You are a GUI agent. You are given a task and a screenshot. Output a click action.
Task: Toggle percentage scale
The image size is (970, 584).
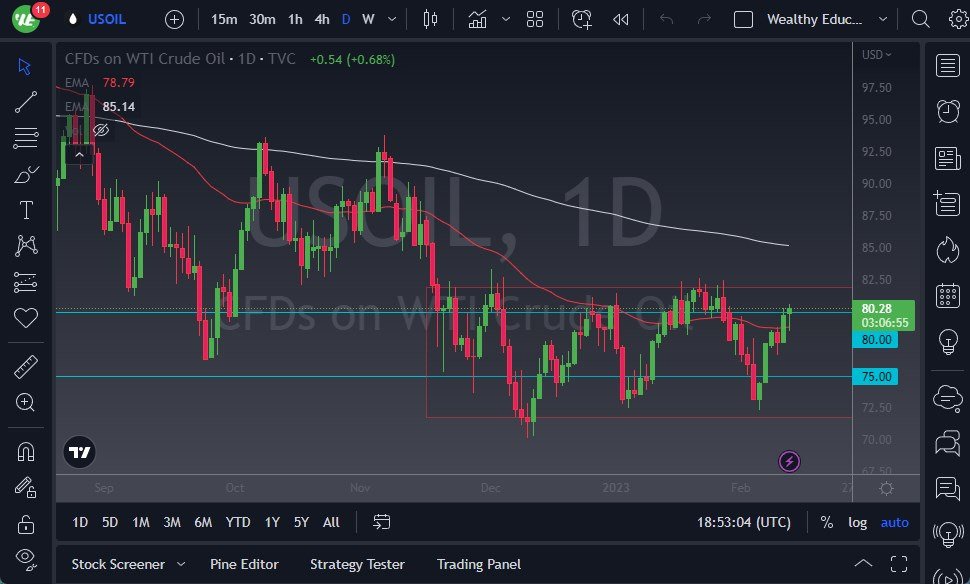pyautogui.click(x=826, y=522)
